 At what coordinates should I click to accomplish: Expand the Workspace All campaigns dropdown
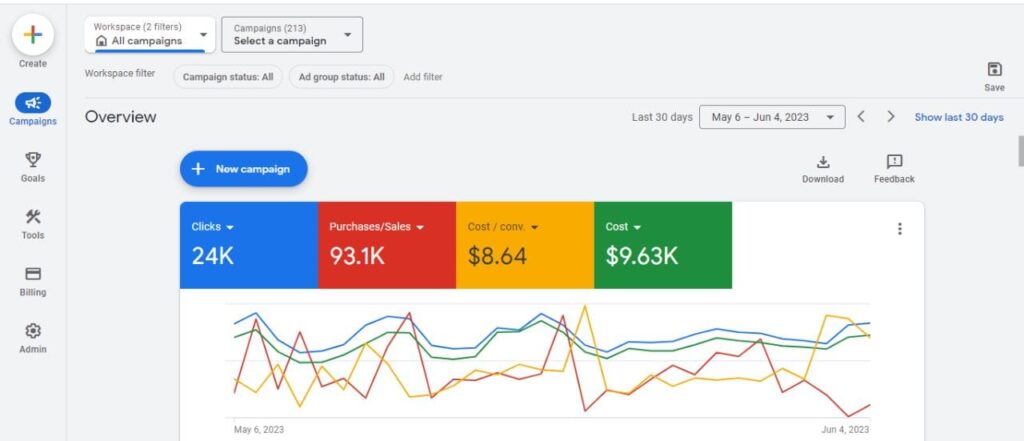(x=149, y=34)
